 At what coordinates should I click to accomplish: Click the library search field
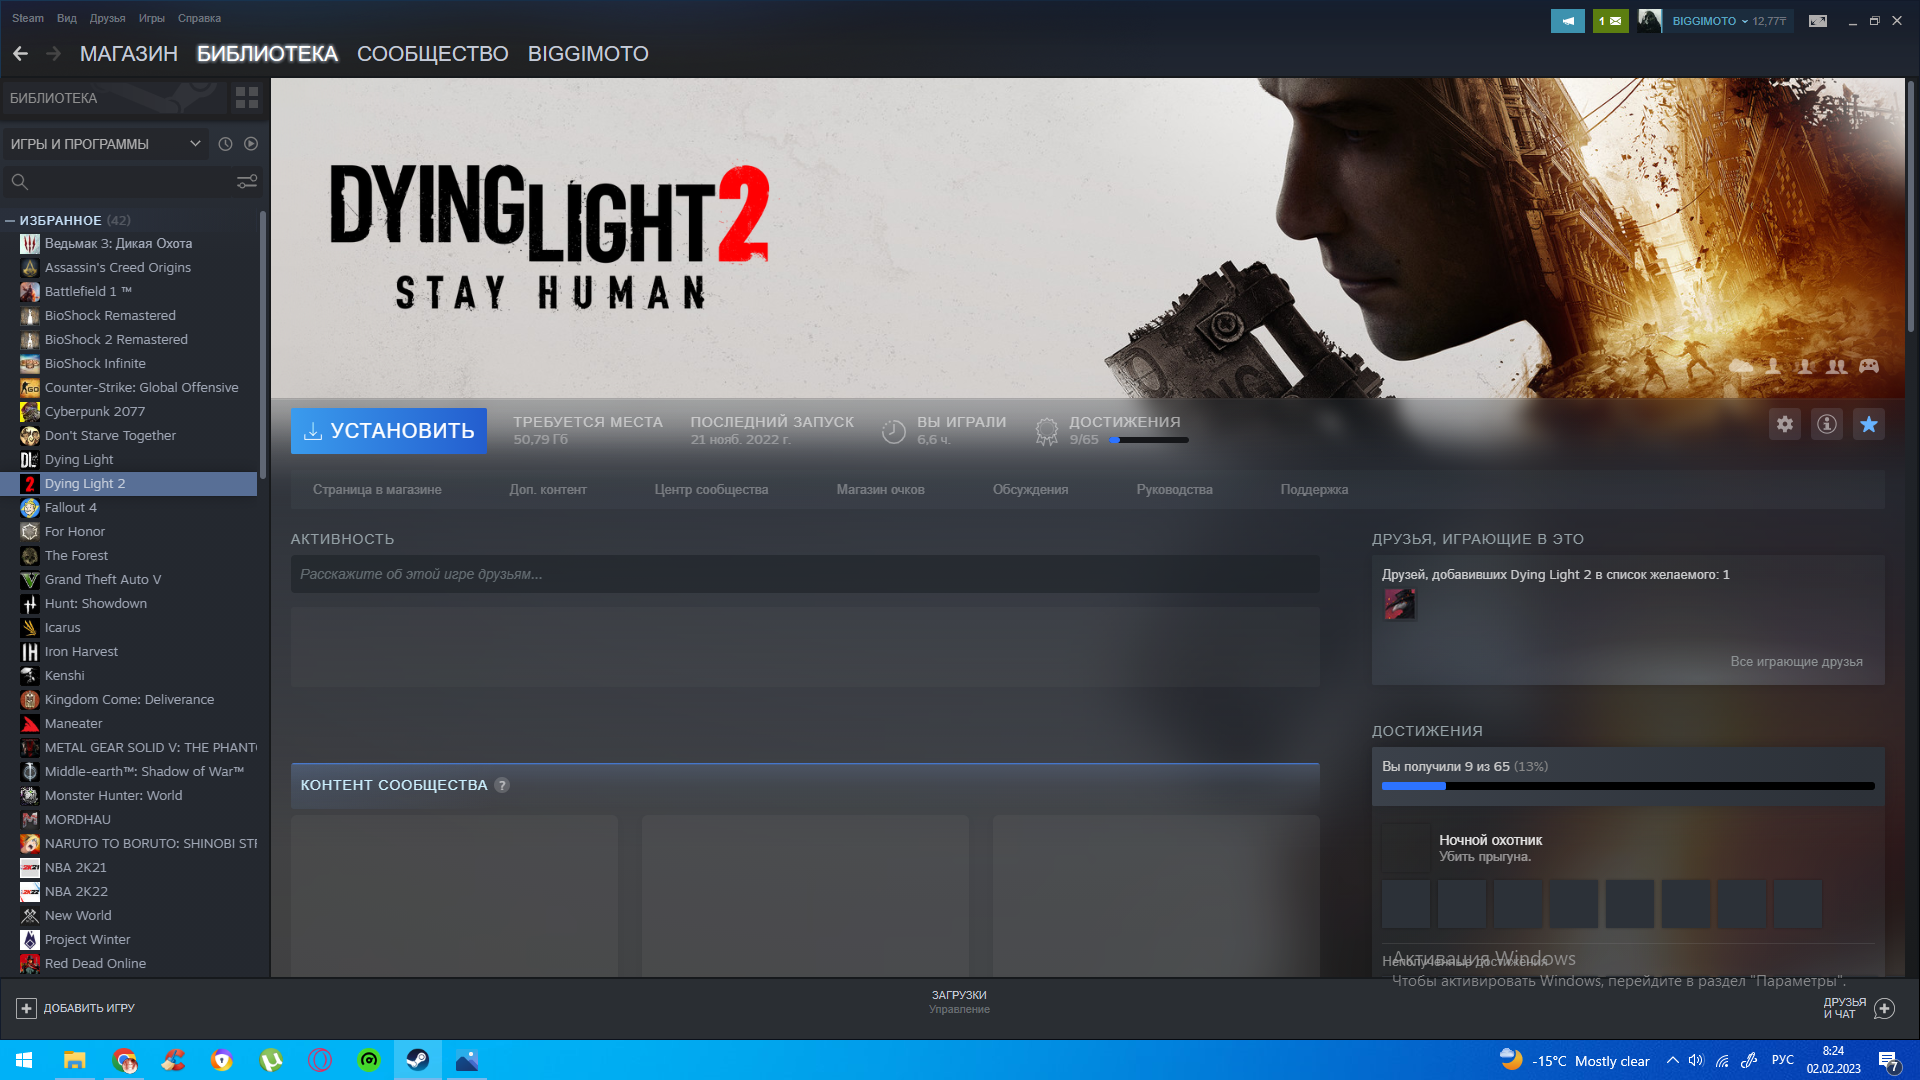coord(120,181)
